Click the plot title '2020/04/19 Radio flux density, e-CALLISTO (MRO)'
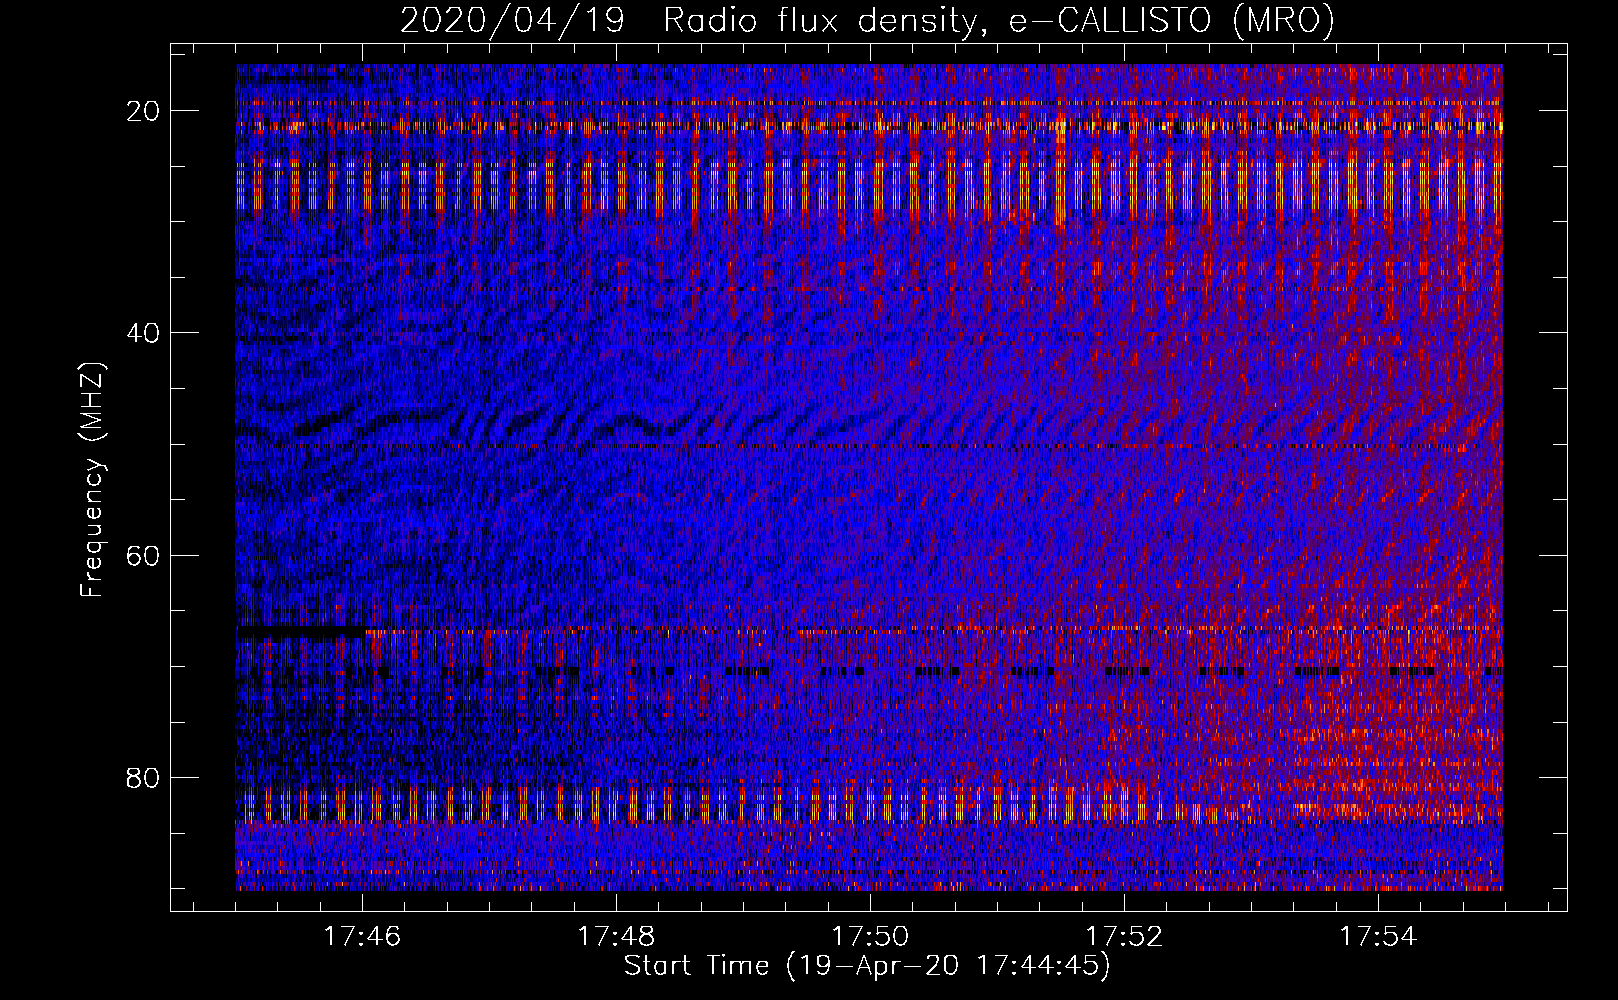 tap(867, 20)
